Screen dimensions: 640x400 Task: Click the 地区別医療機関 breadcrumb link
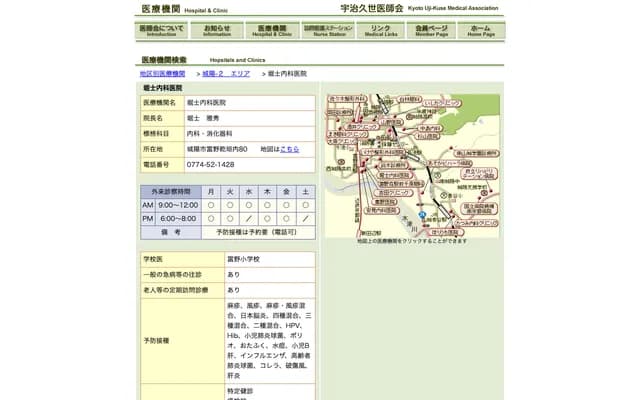point(162,74)
